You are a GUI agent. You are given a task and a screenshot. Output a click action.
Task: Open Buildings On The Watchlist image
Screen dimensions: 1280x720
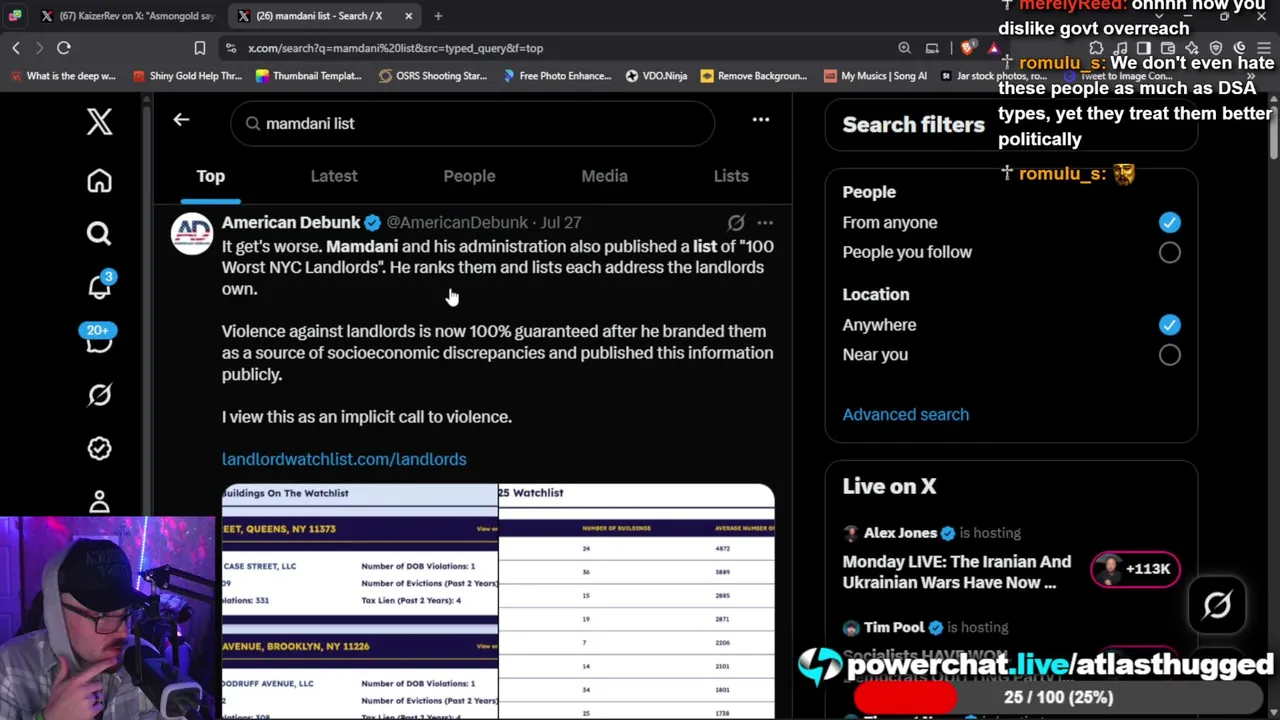pos(359,601)
